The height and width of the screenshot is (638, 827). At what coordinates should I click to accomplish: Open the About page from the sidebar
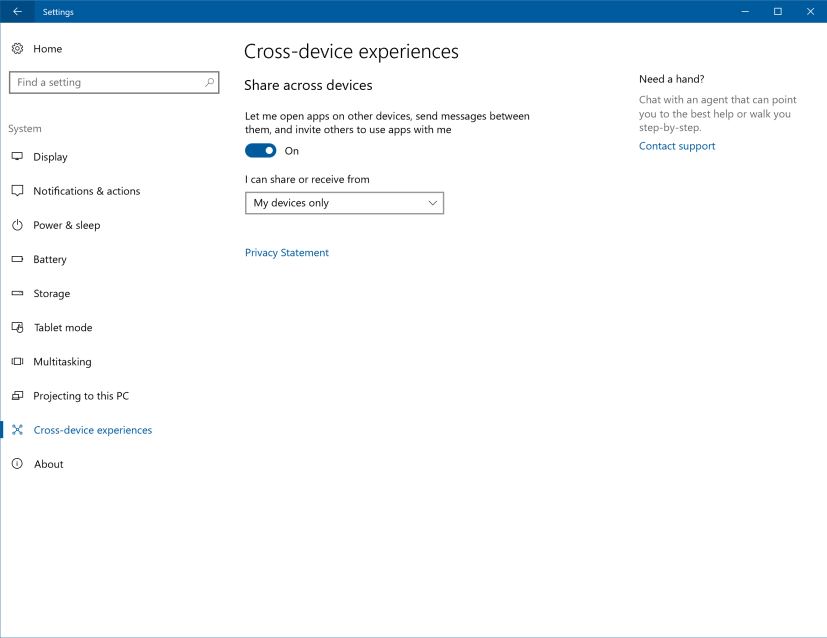[x=48, y=464]
